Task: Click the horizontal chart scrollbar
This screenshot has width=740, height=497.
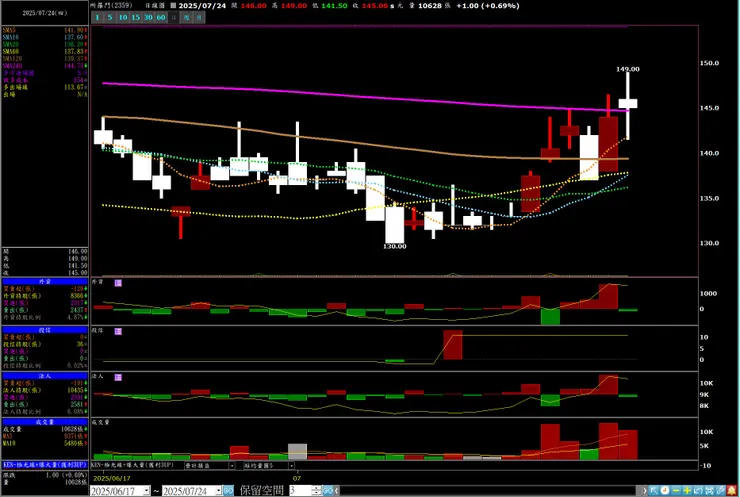Action: [490, 491]
